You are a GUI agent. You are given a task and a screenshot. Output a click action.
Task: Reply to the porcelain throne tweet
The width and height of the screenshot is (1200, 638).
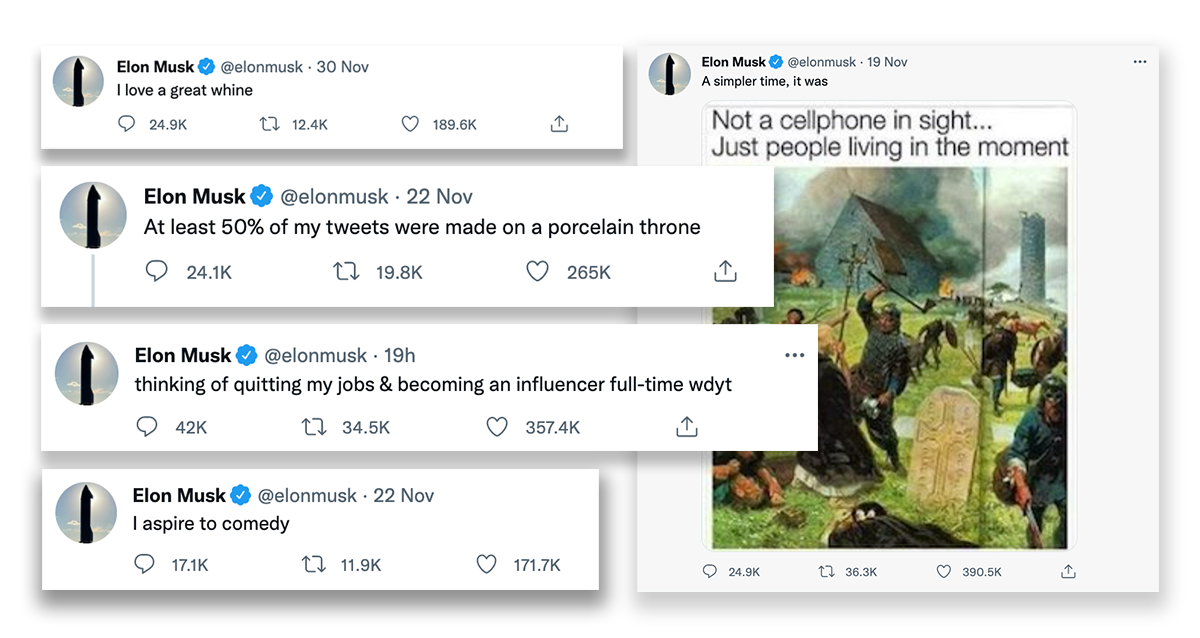[x=157, y=271]
